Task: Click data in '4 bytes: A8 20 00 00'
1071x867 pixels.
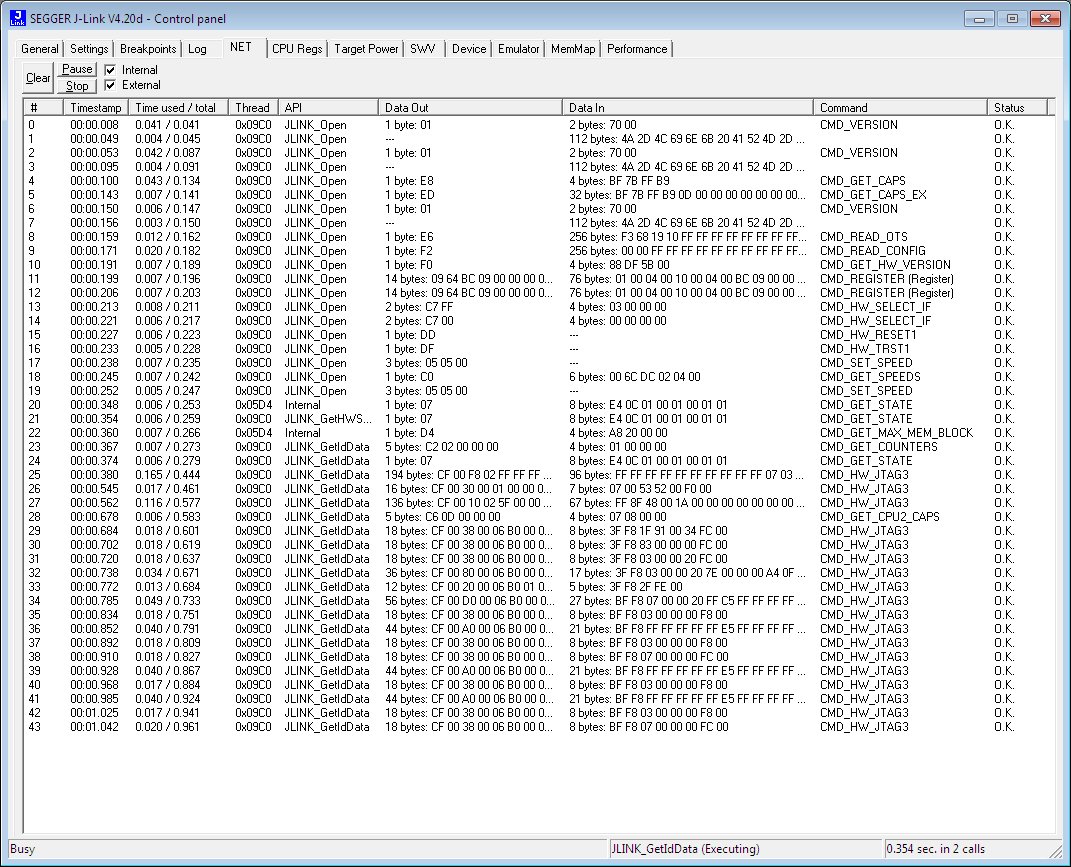Action: click(x=618, y=433)
